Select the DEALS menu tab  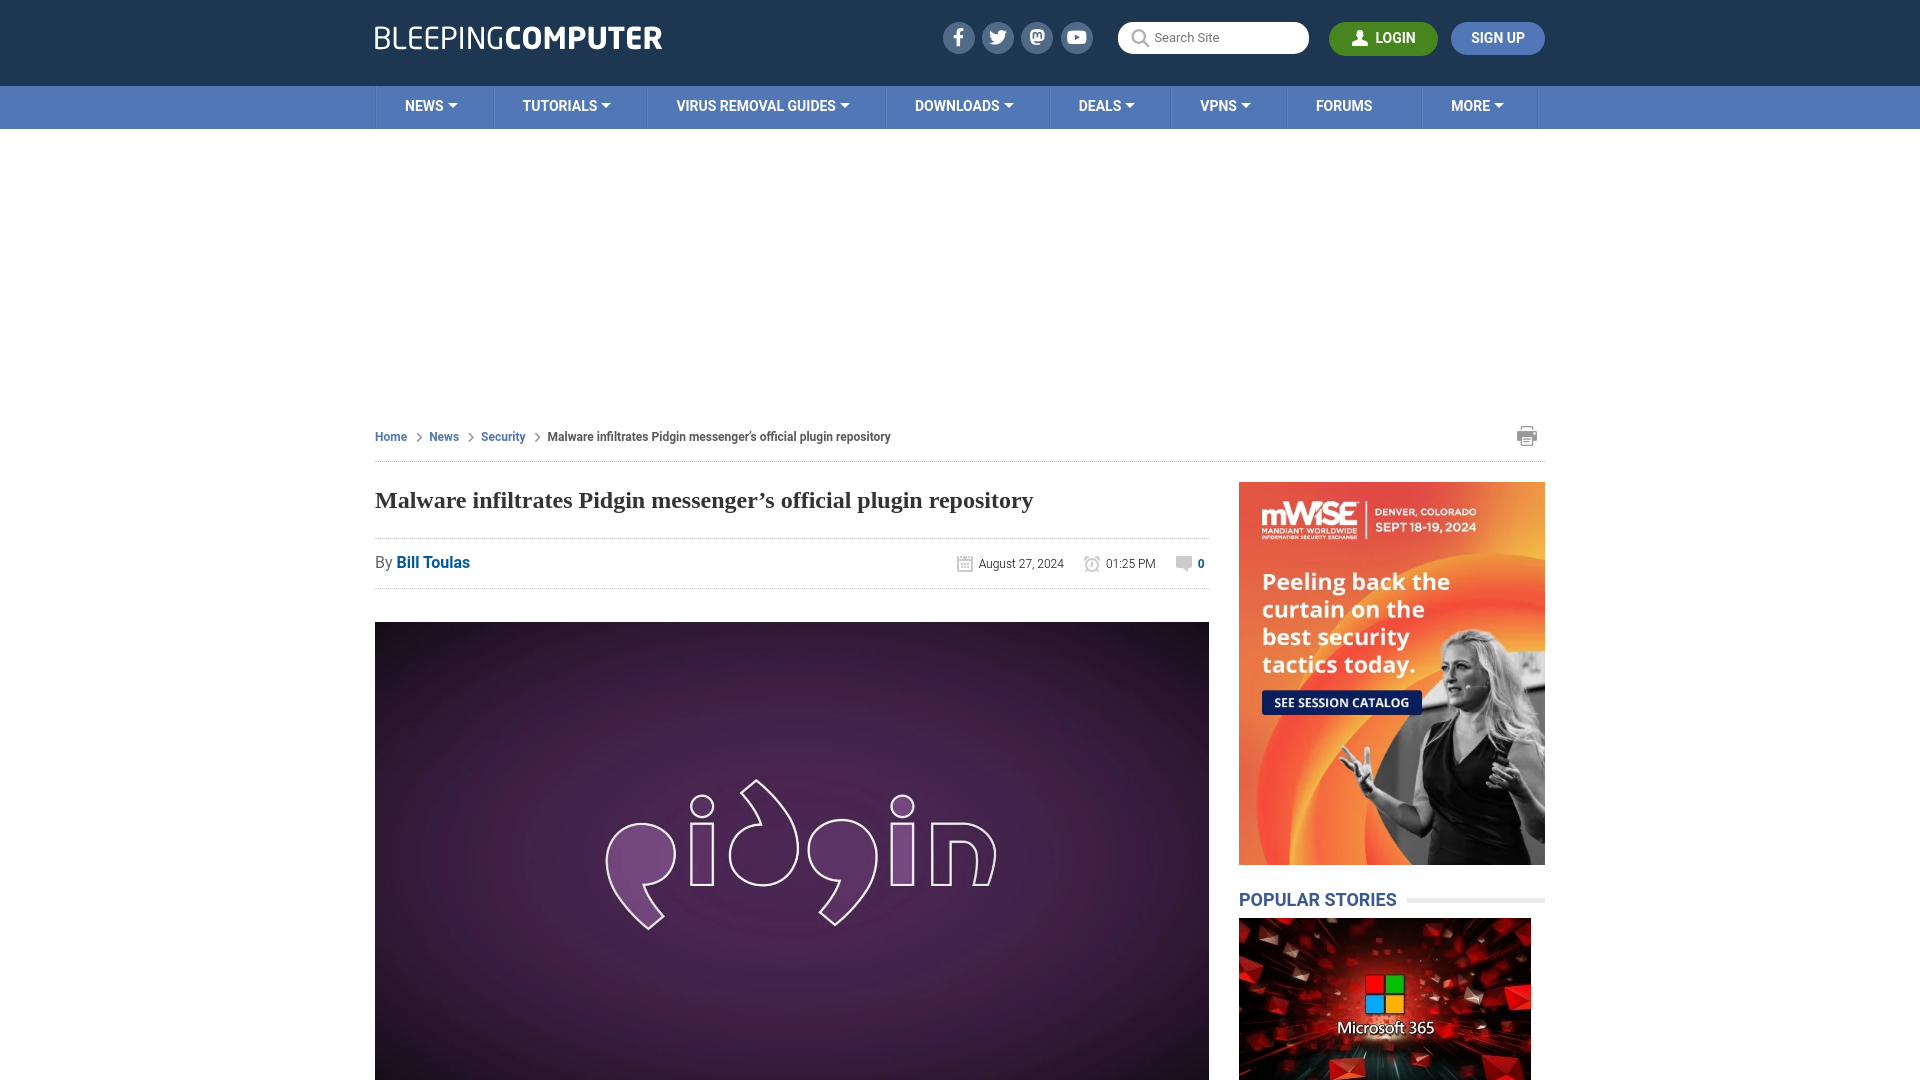click(1106, 105)
